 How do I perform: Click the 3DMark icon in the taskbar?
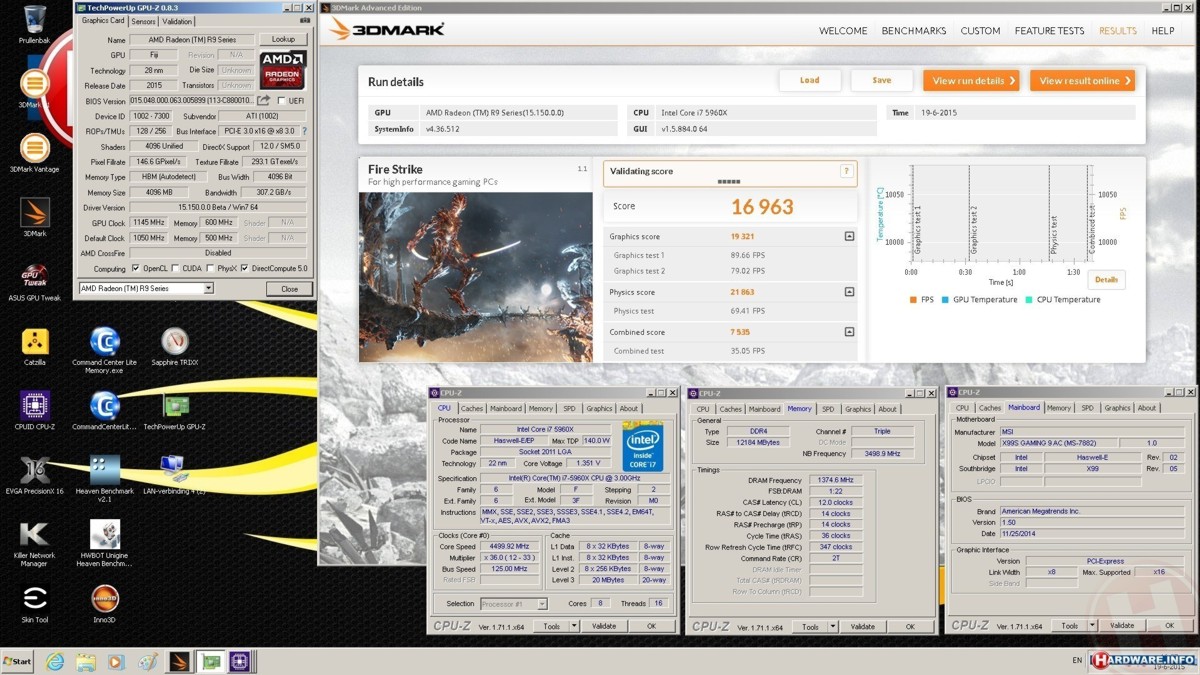179,661
